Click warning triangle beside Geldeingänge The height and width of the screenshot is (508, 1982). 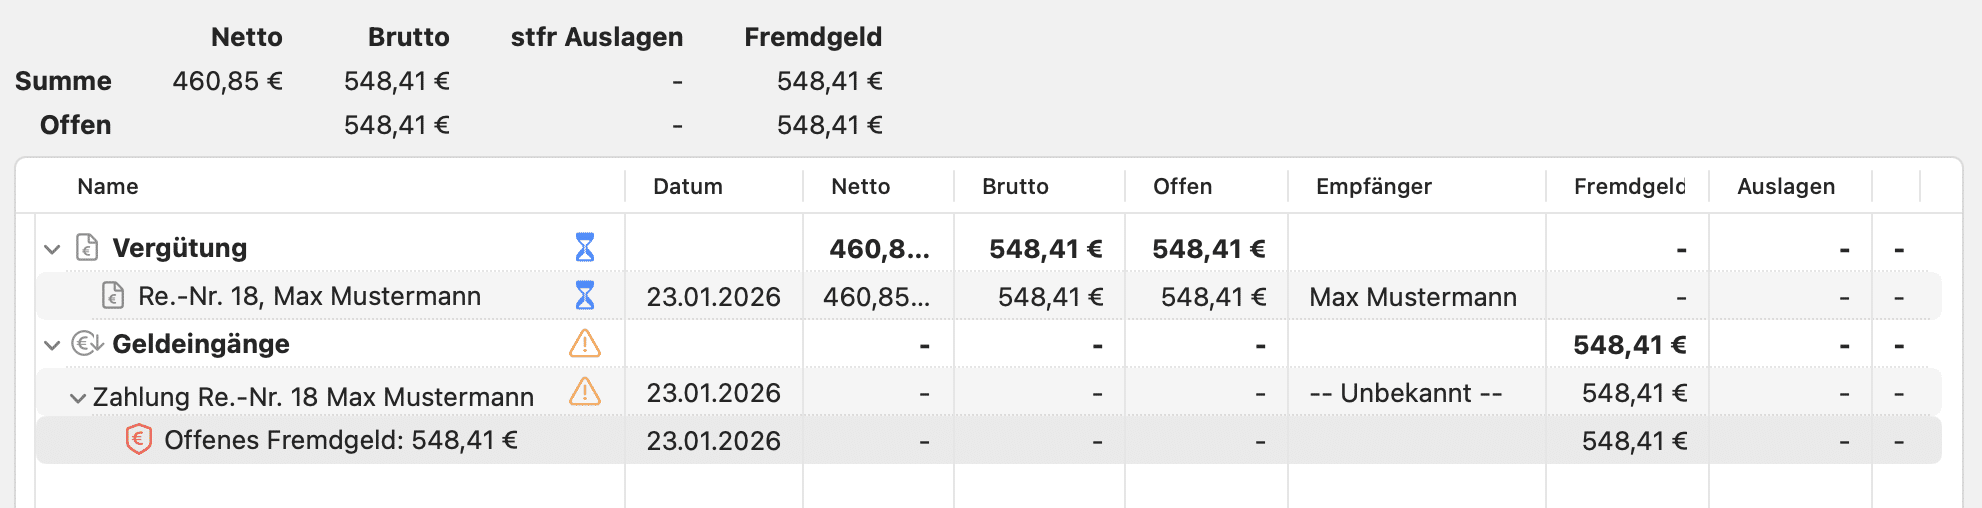click(585, 344)
